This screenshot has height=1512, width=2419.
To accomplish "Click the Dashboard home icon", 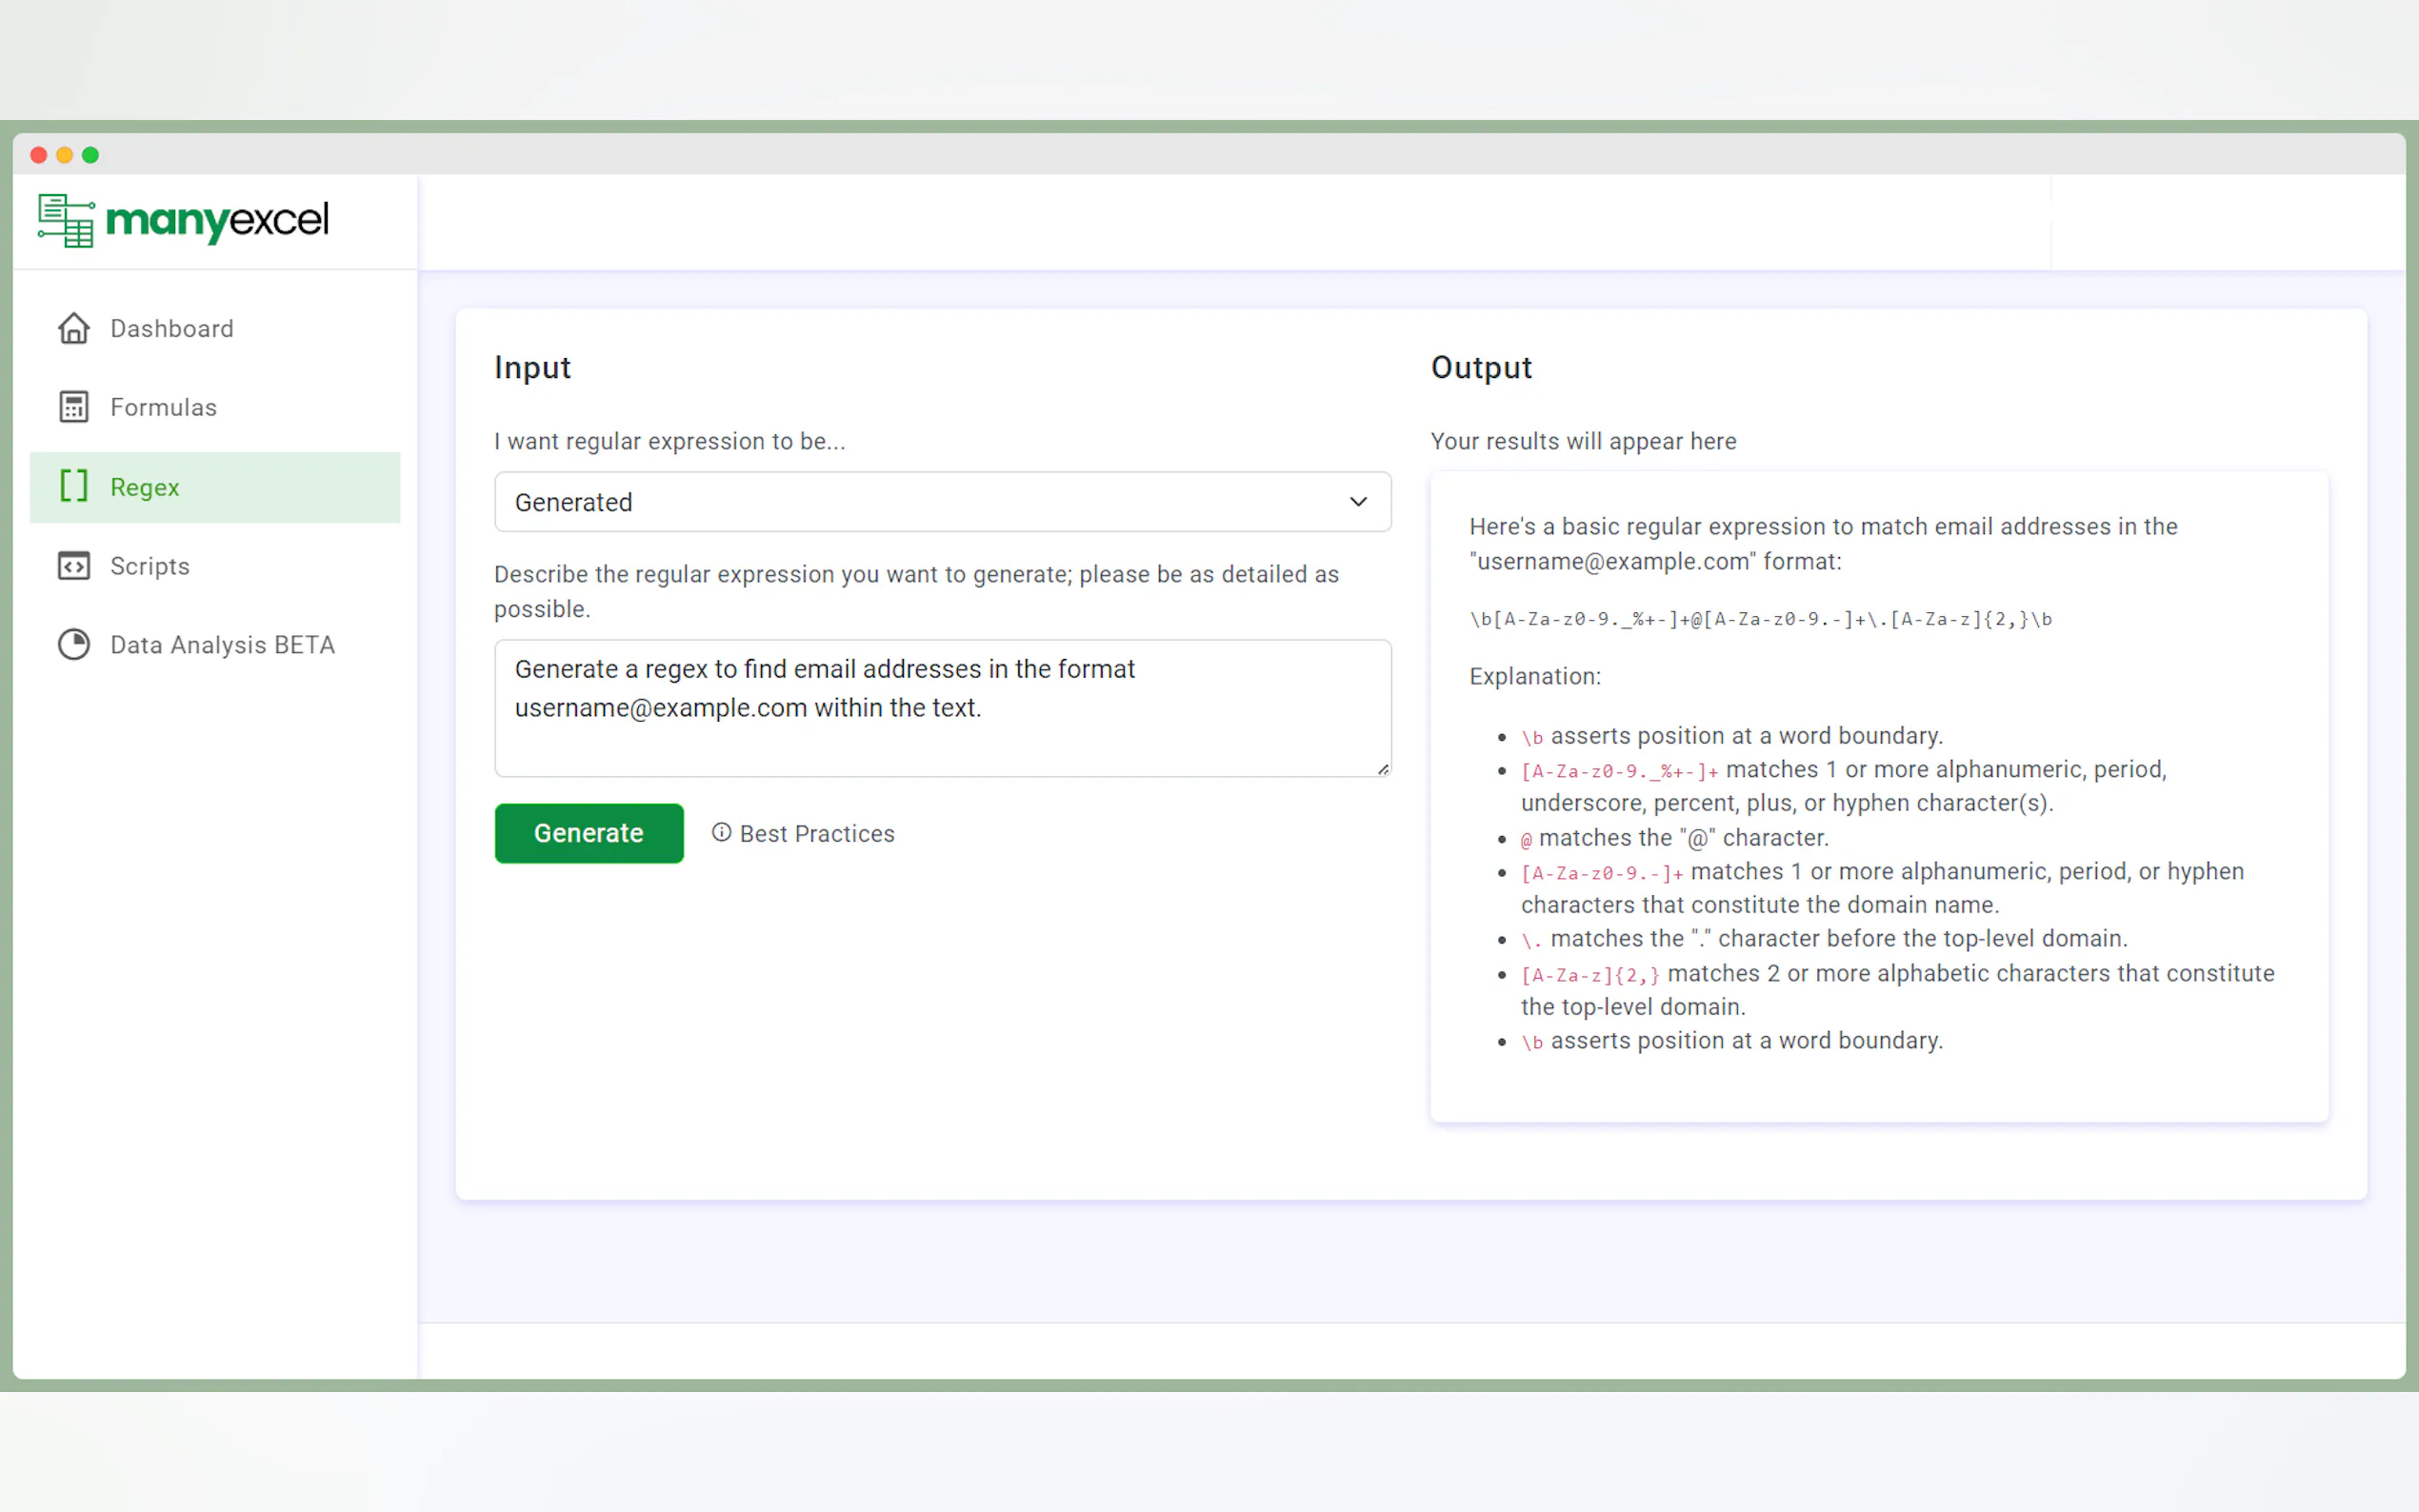I will pyautogui.click(x=73, y=328).
